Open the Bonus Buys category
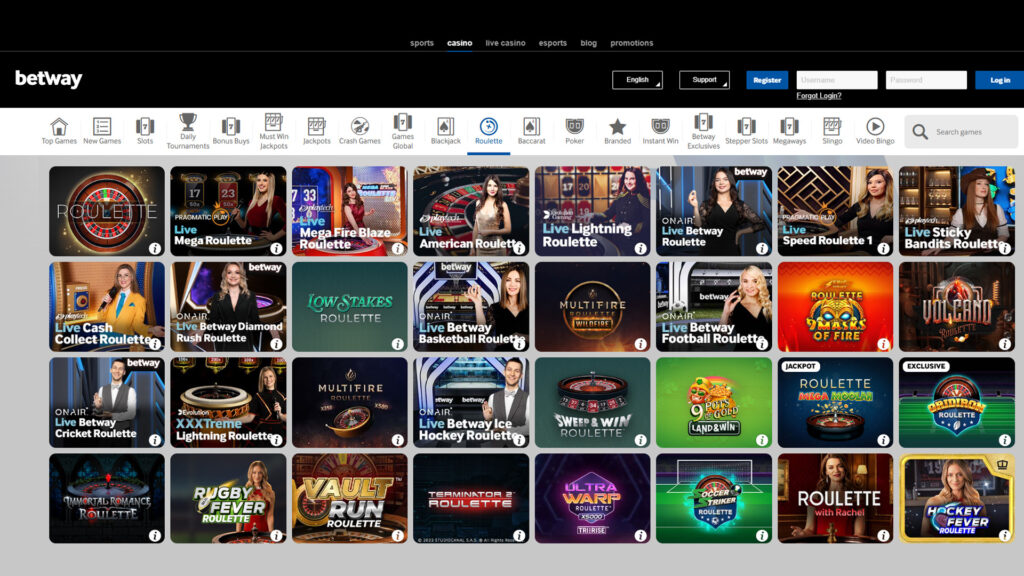 point(231,131)
